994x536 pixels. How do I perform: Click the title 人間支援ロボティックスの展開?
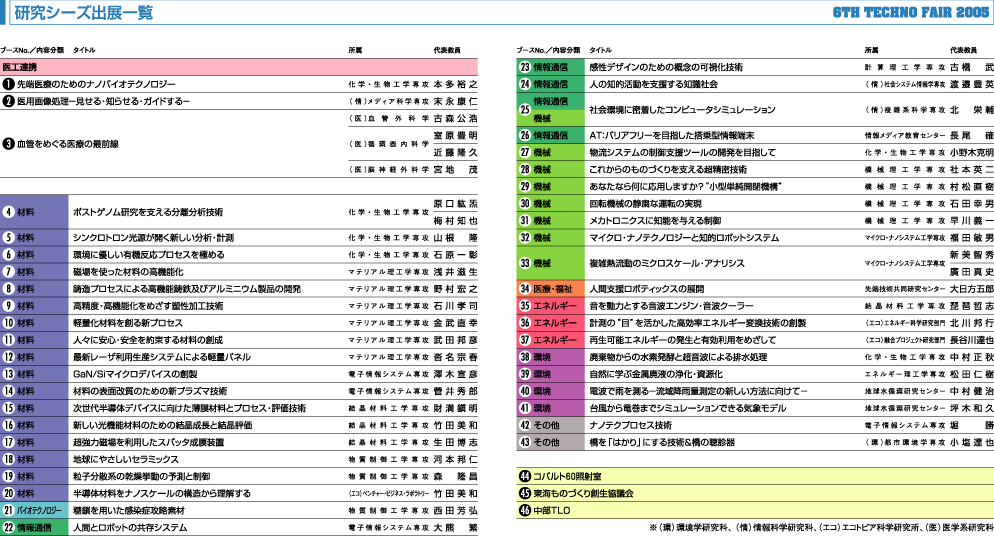tap(647, 289)
